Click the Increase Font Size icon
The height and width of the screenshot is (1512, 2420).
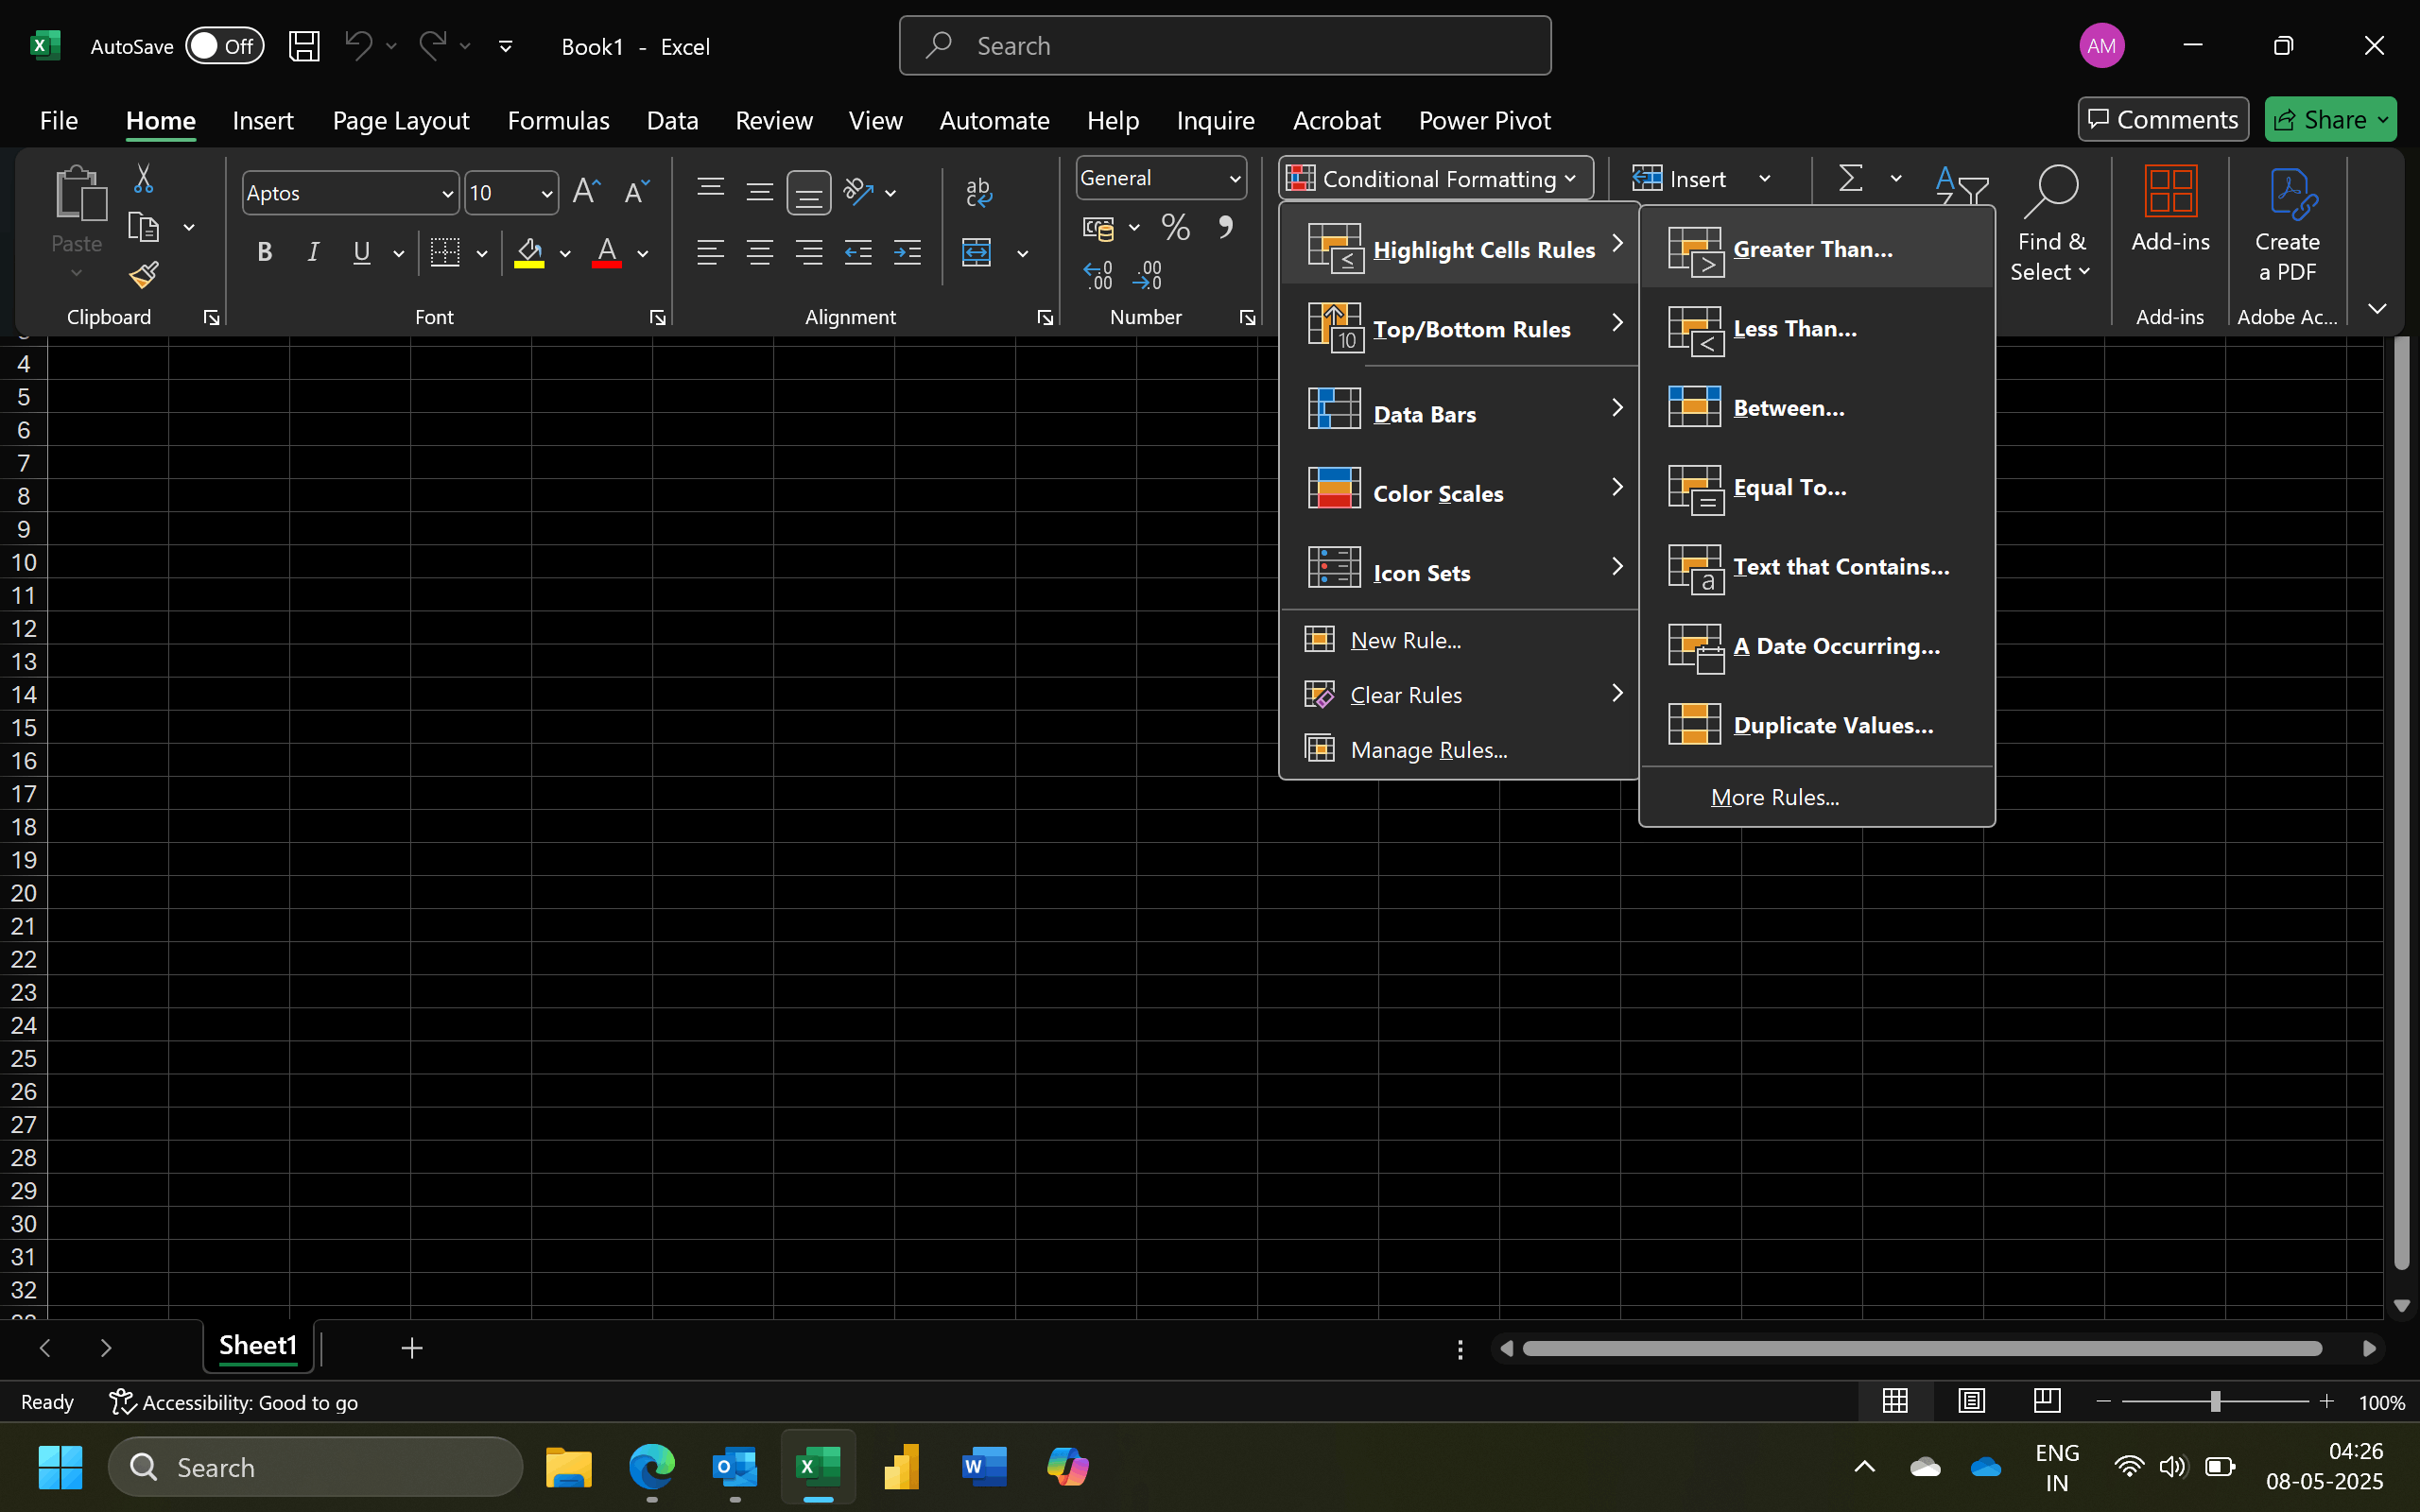pos(586,191)
